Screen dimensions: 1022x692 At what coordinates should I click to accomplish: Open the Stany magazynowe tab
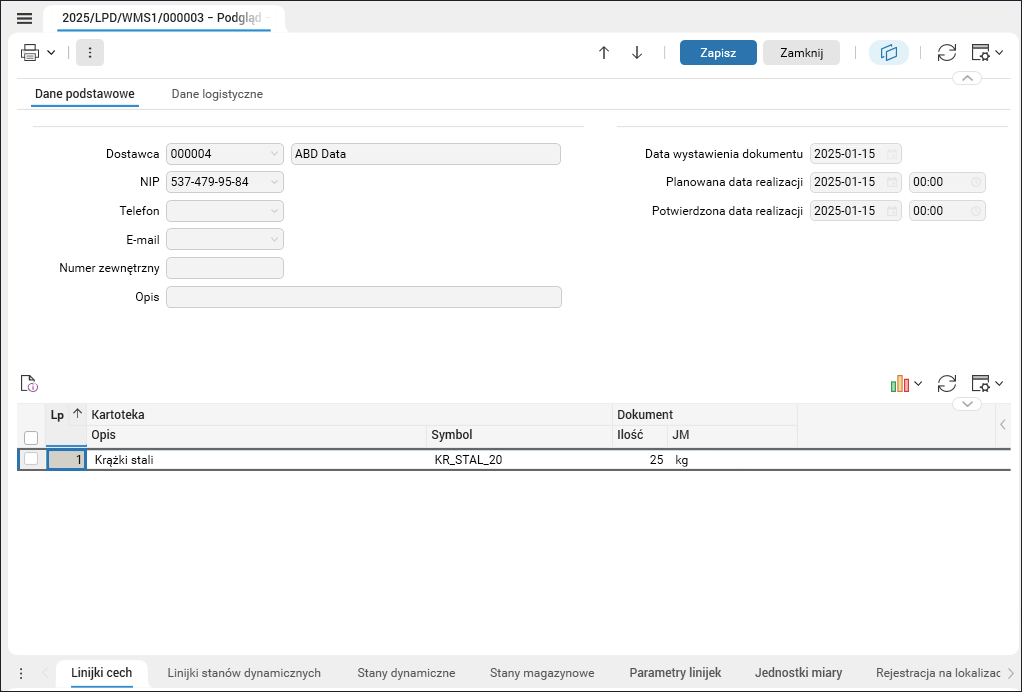click(x=542, y=673)
